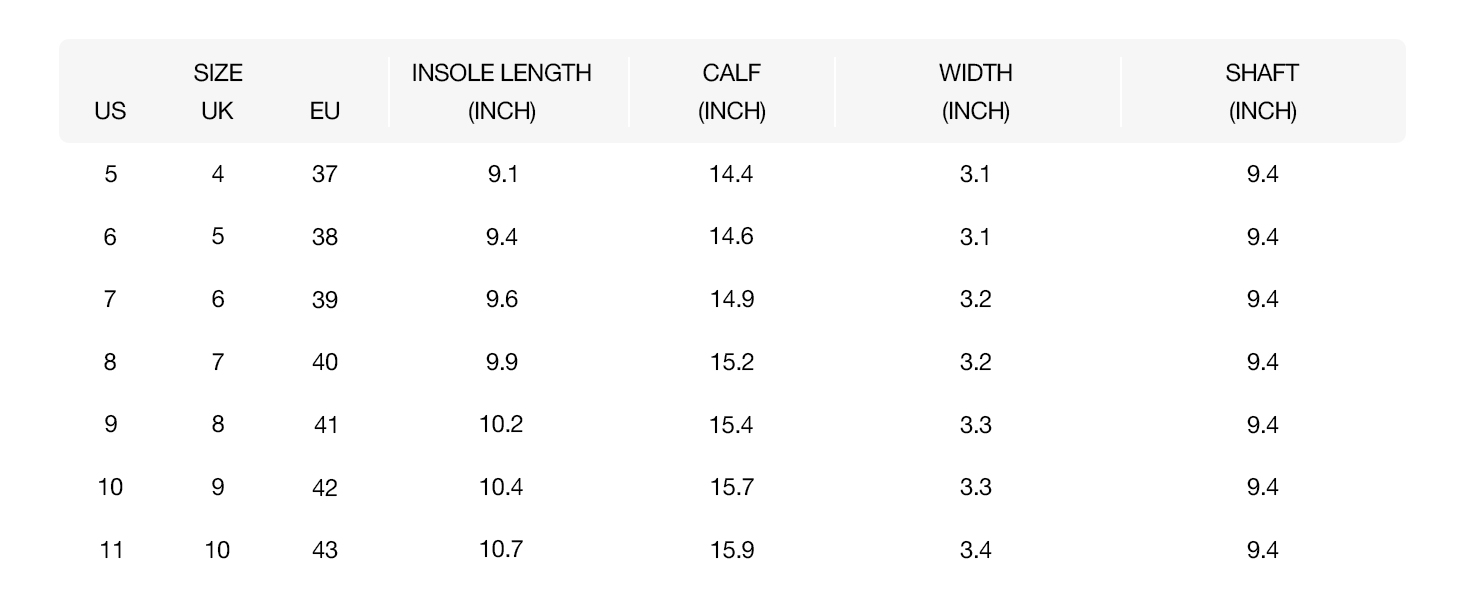
Task: Select EU size 37 cell
Action: tap(325, 174)
